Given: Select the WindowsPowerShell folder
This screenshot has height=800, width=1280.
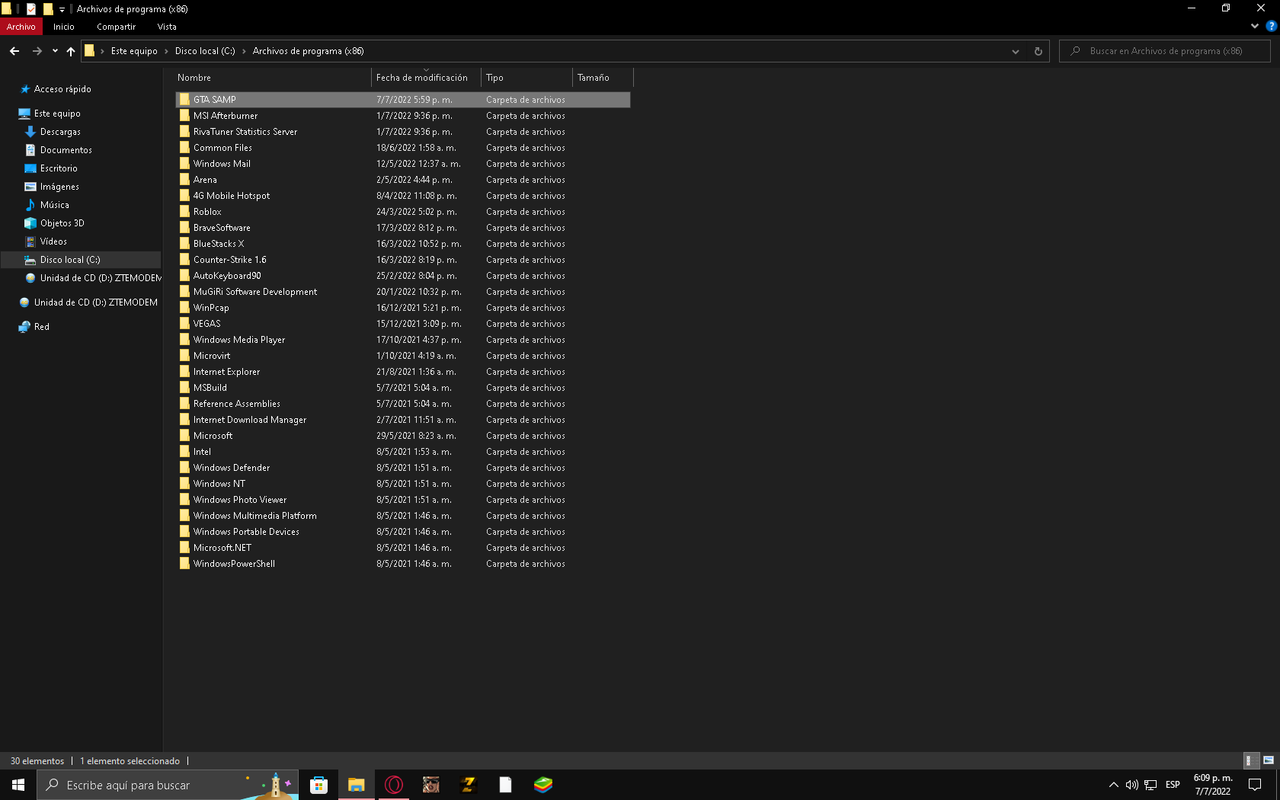Looking at the screenshot, I should (234, 564).
